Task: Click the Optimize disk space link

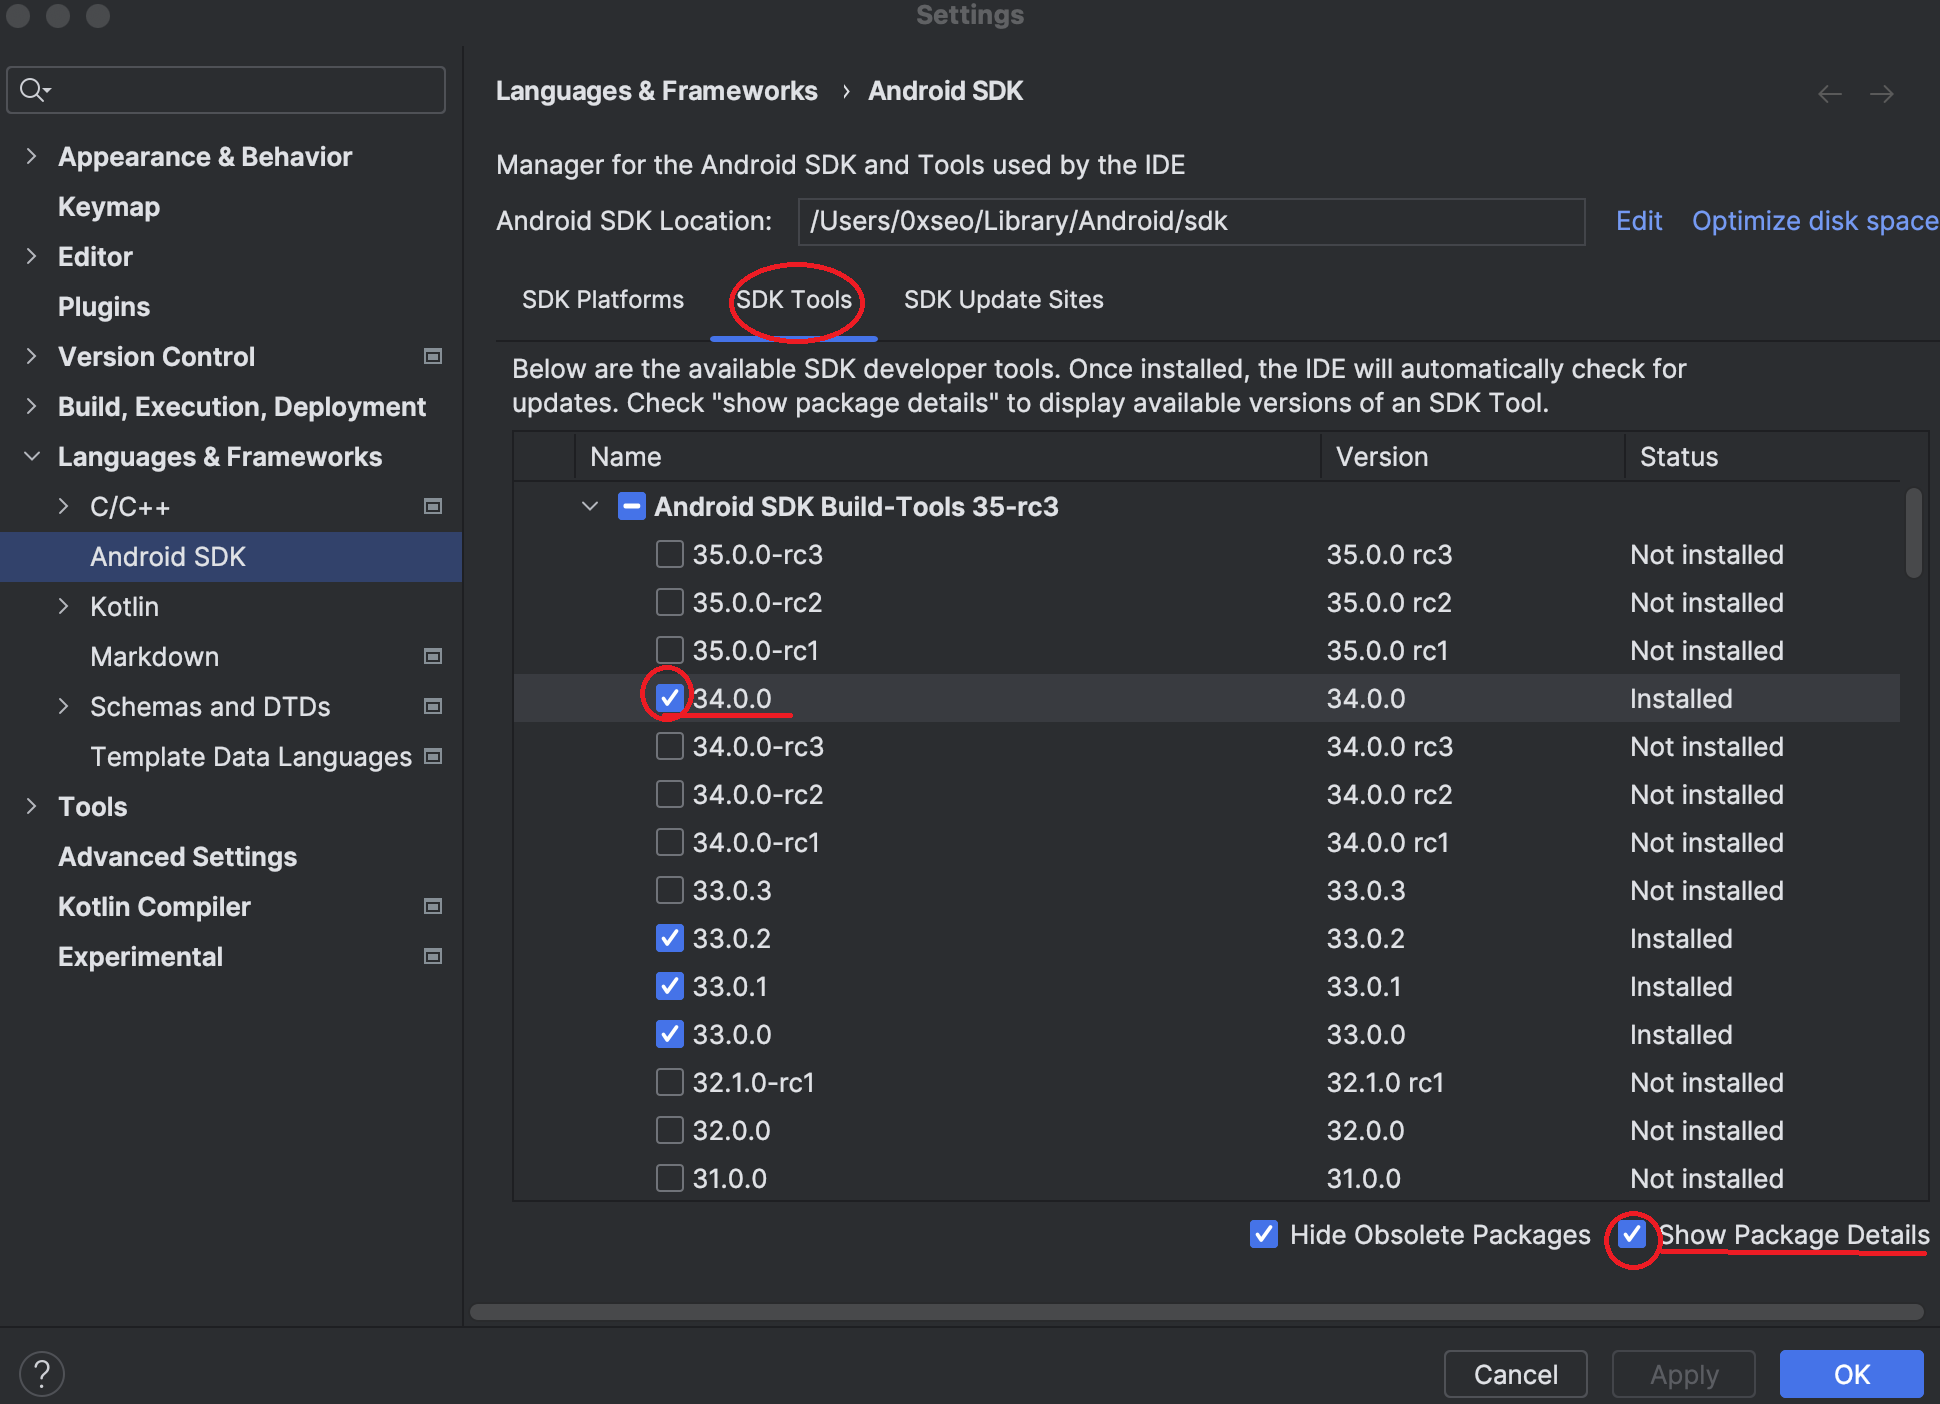Action: pos(1814,221)
